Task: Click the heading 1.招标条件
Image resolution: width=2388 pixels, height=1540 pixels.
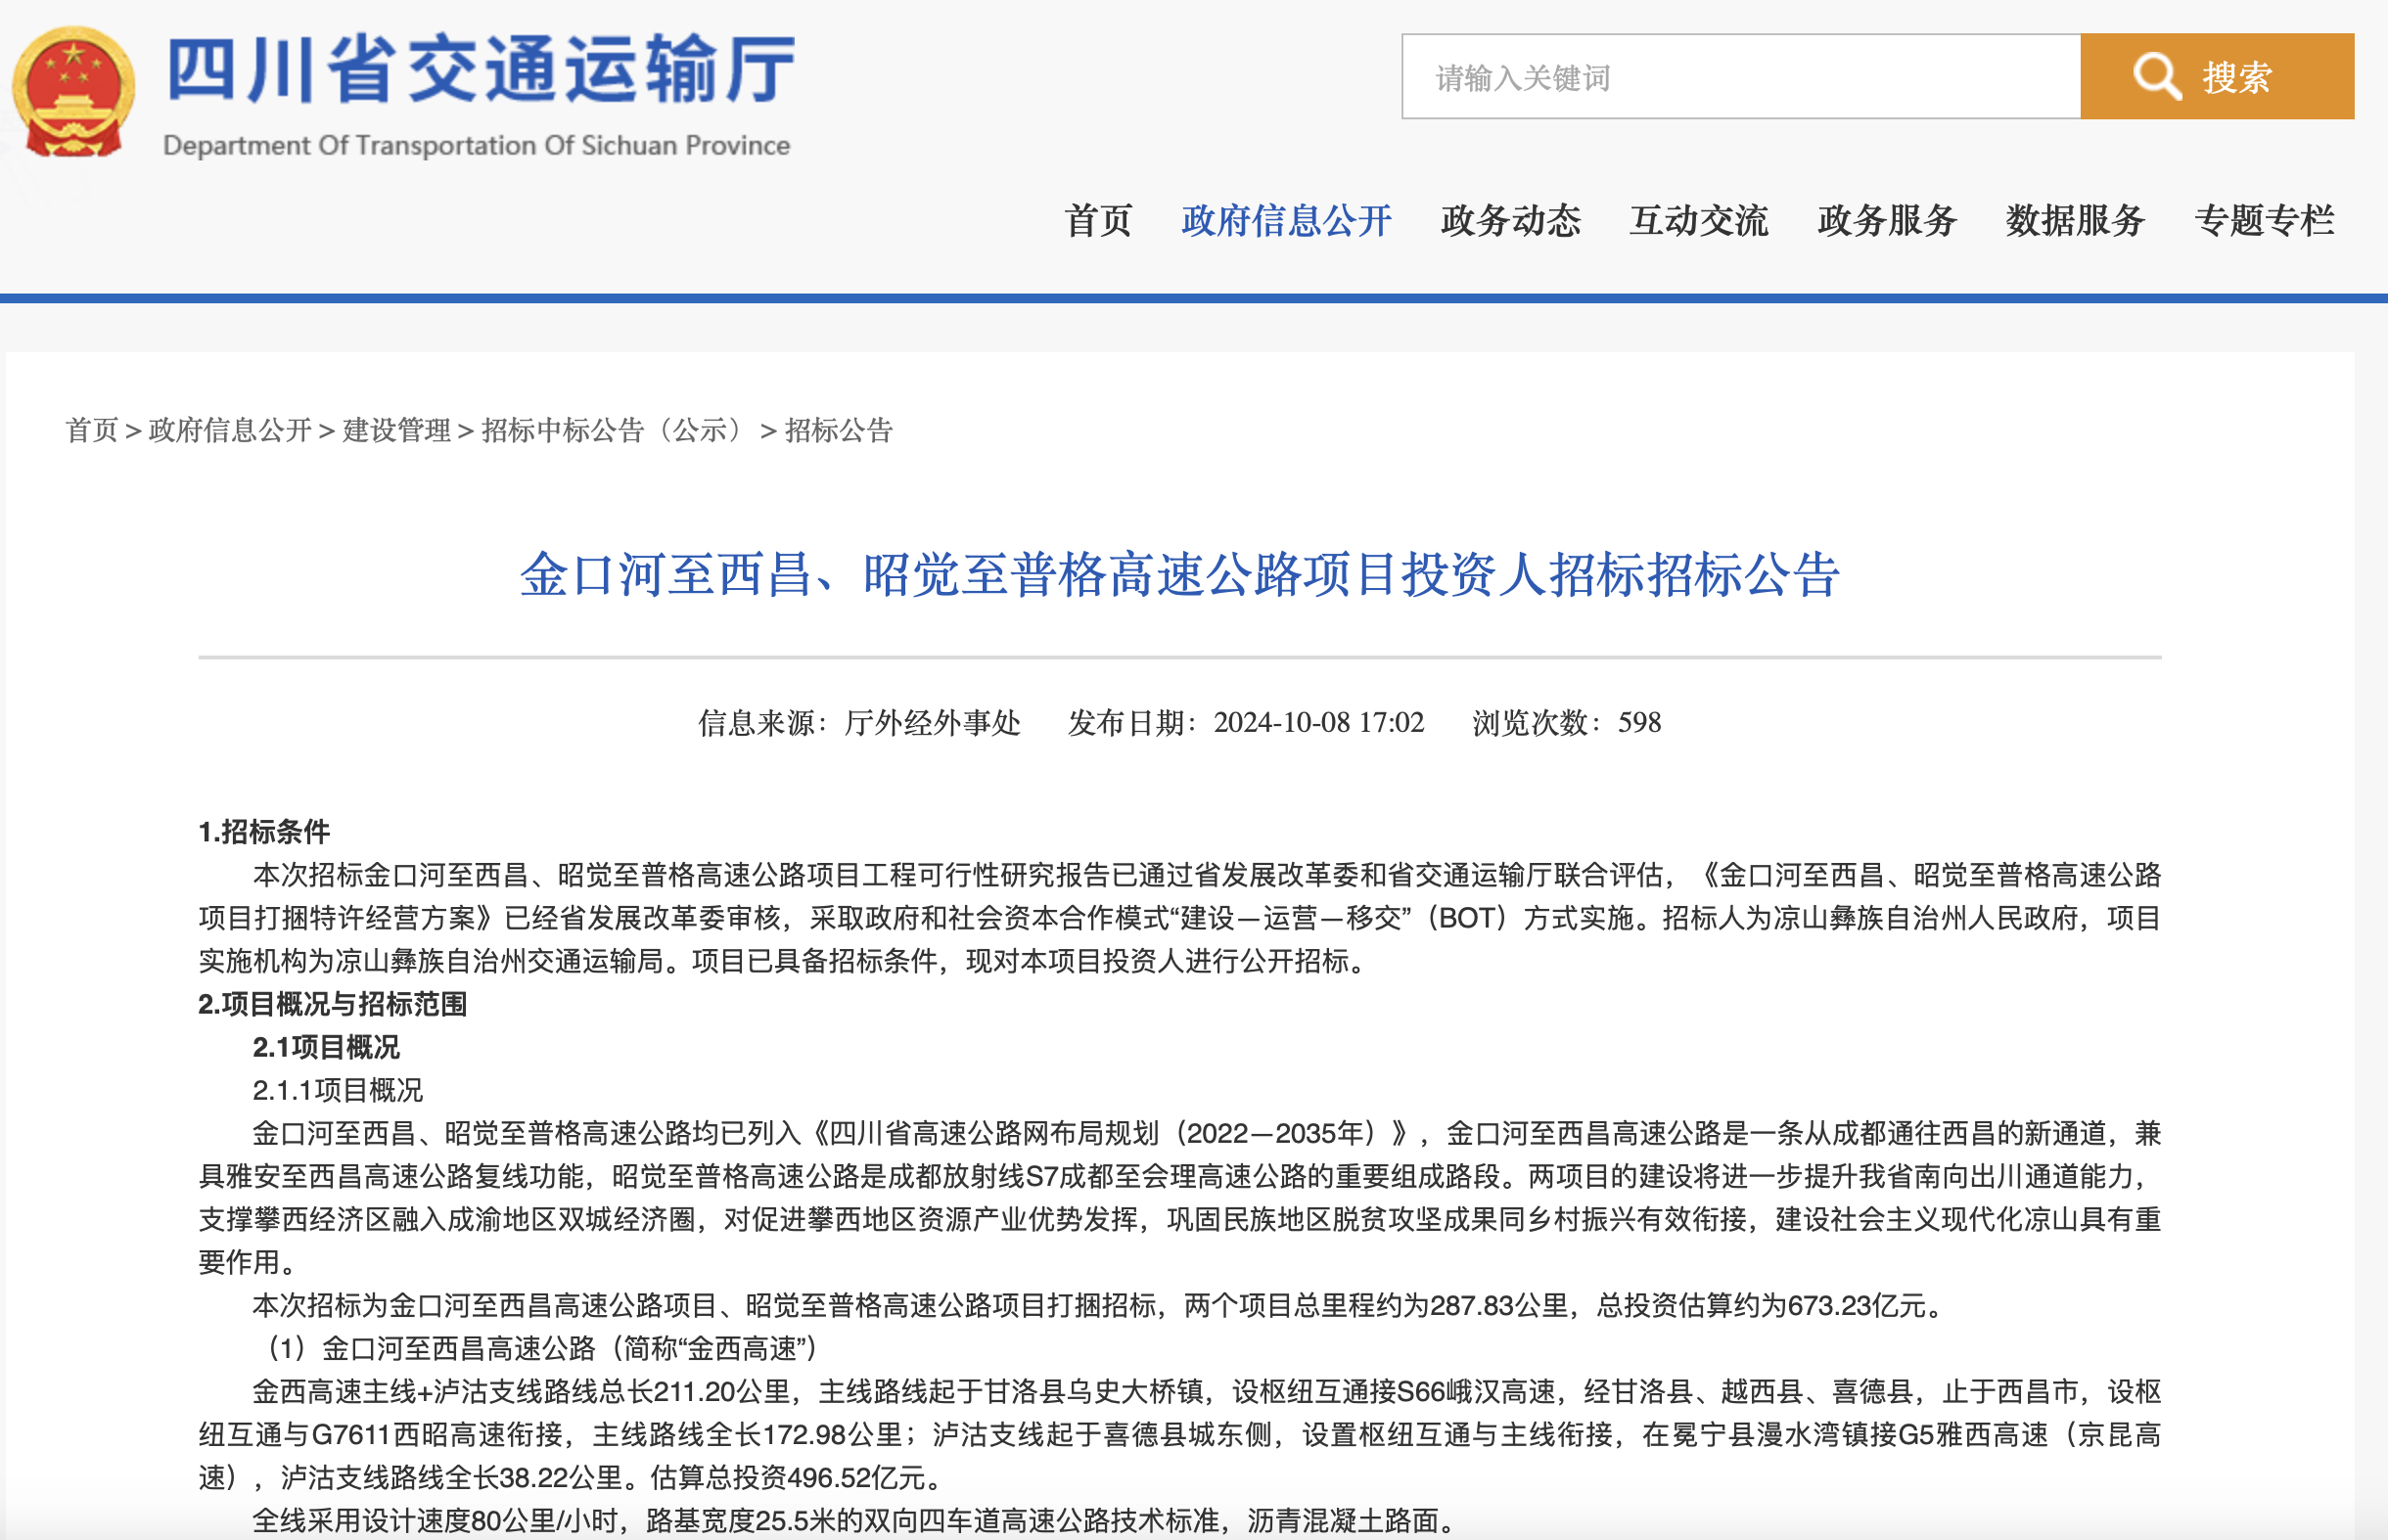Action: pyautogui.click(x=264, y=831)
